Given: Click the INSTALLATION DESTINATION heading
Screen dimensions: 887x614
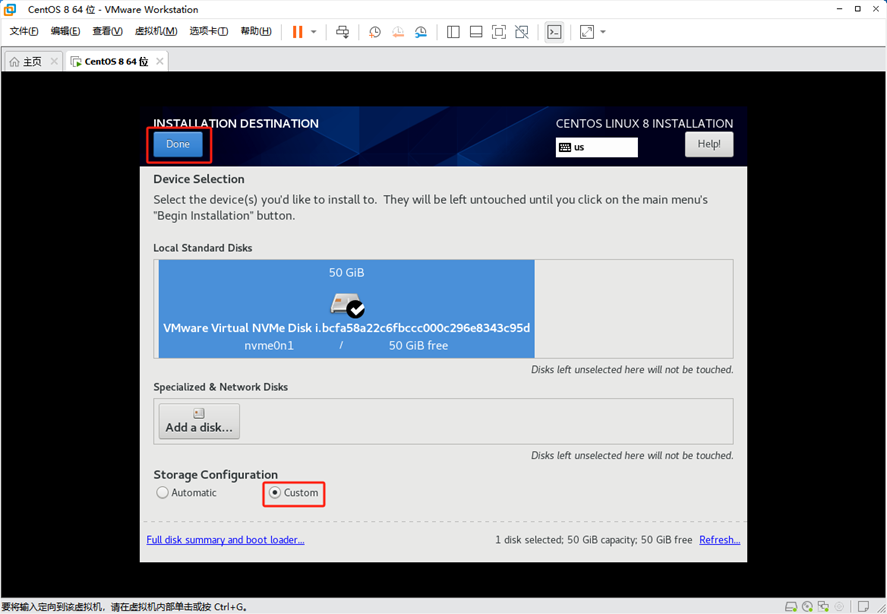Looking at the screenshot, I should coord(236,123).
